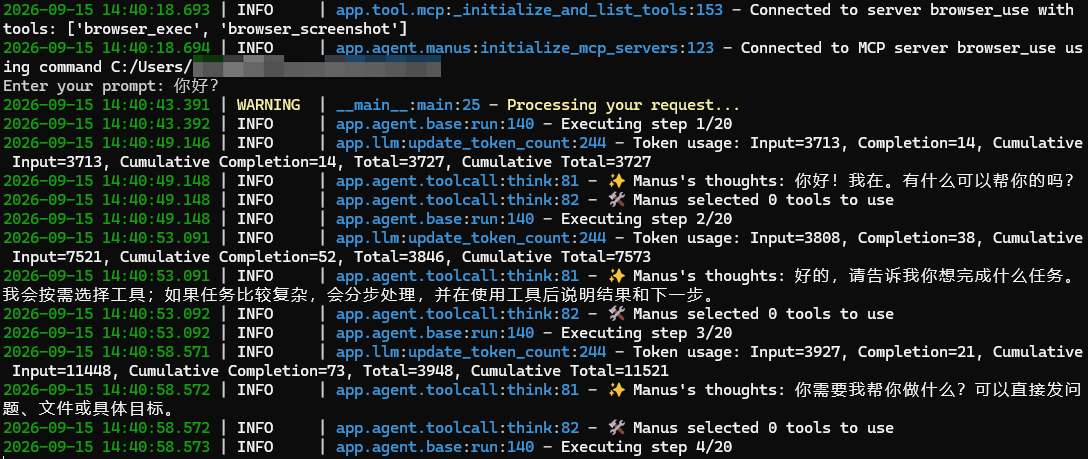This screenshot has height=459, width=1088.
Task: Click "Token usage: Input=3713, Completion=14"
Action: point(805,143)
